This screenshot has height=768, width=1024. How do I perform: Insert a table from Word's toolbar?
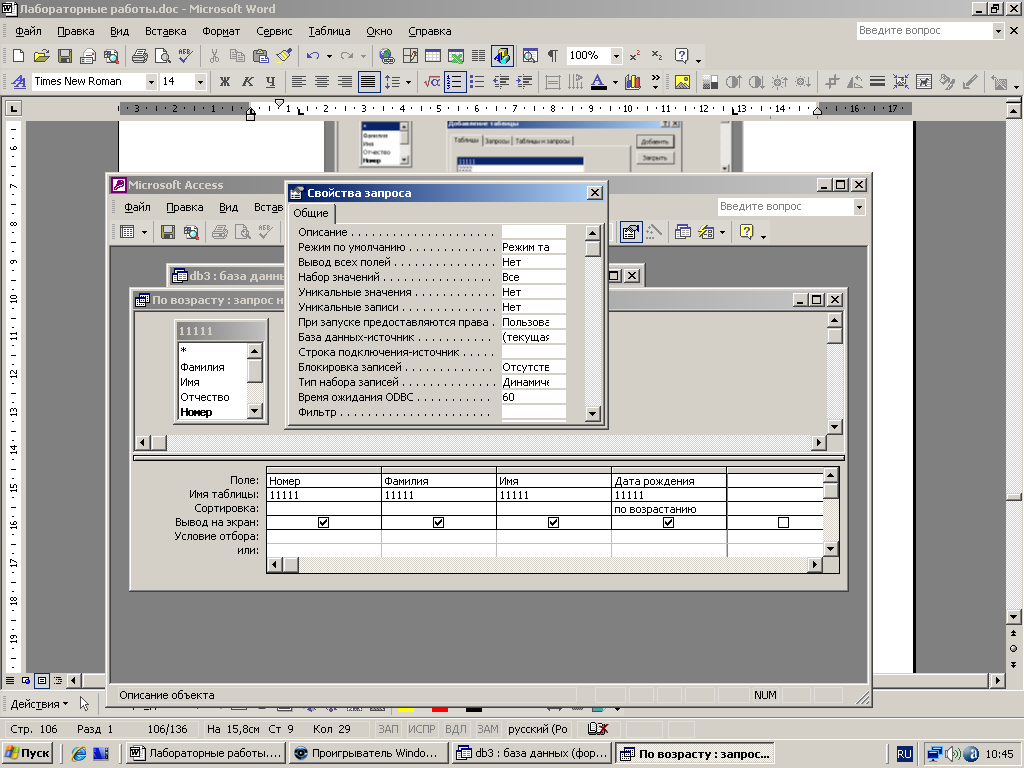click(432, 56)
